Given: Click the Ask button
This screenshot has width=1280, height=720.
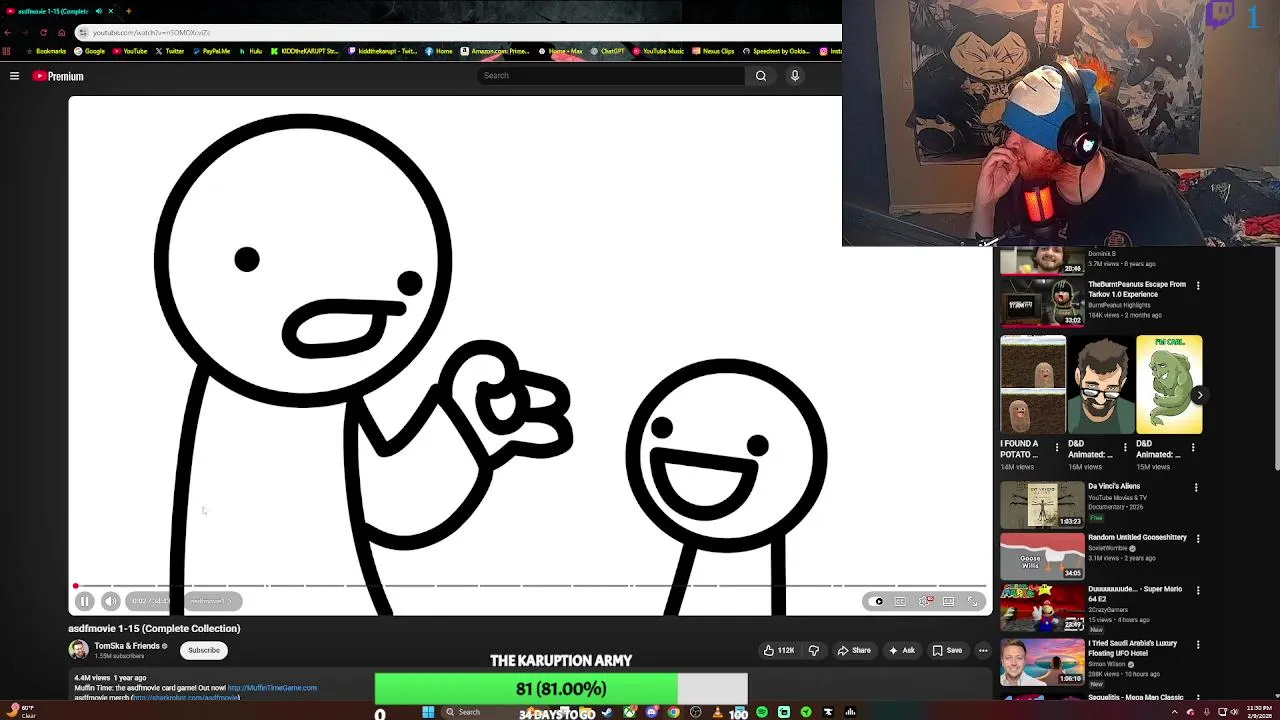Looking at the screenshot, I should click(x=901, y=650).
